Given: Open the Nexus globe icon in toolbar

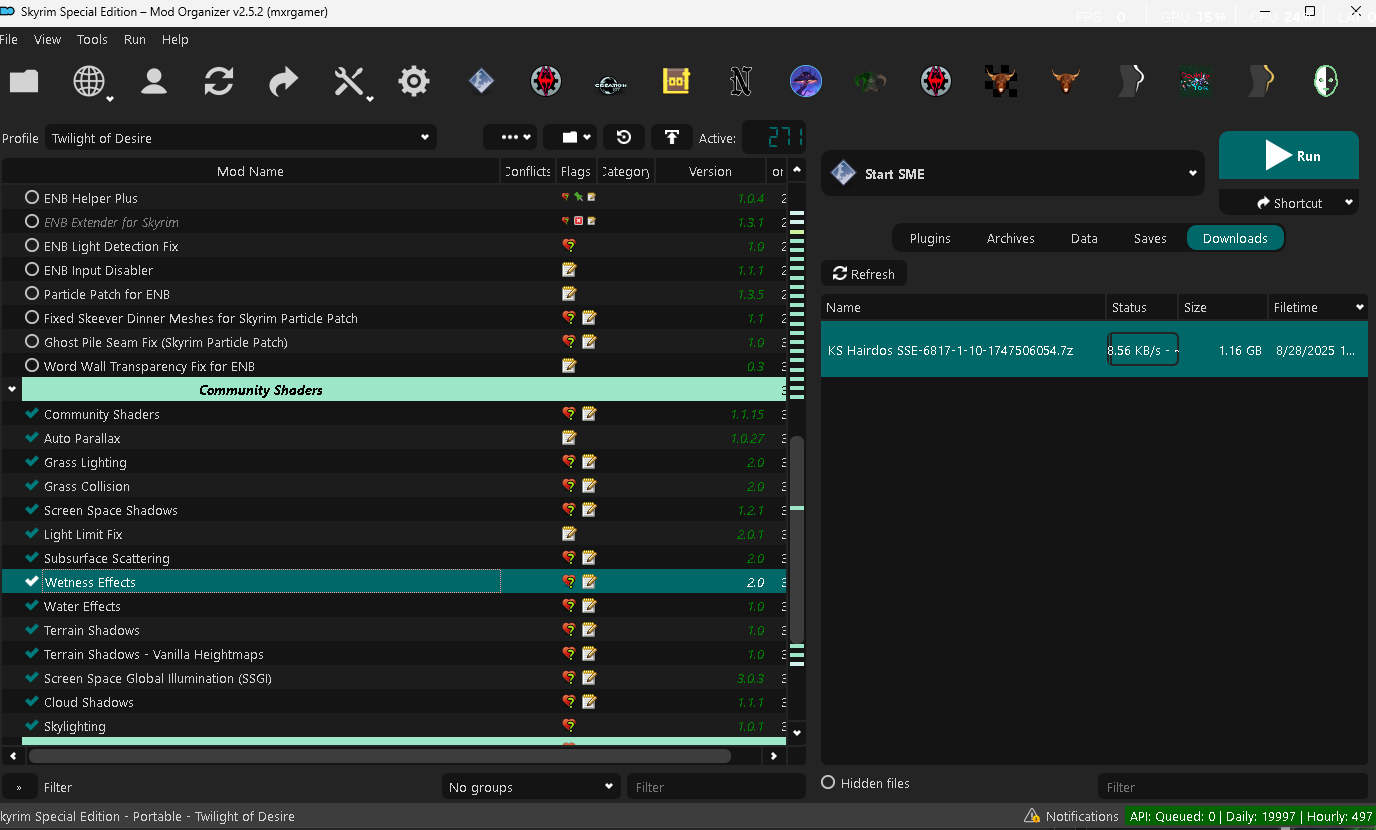Looking at the screenshot, I should 90,81.
